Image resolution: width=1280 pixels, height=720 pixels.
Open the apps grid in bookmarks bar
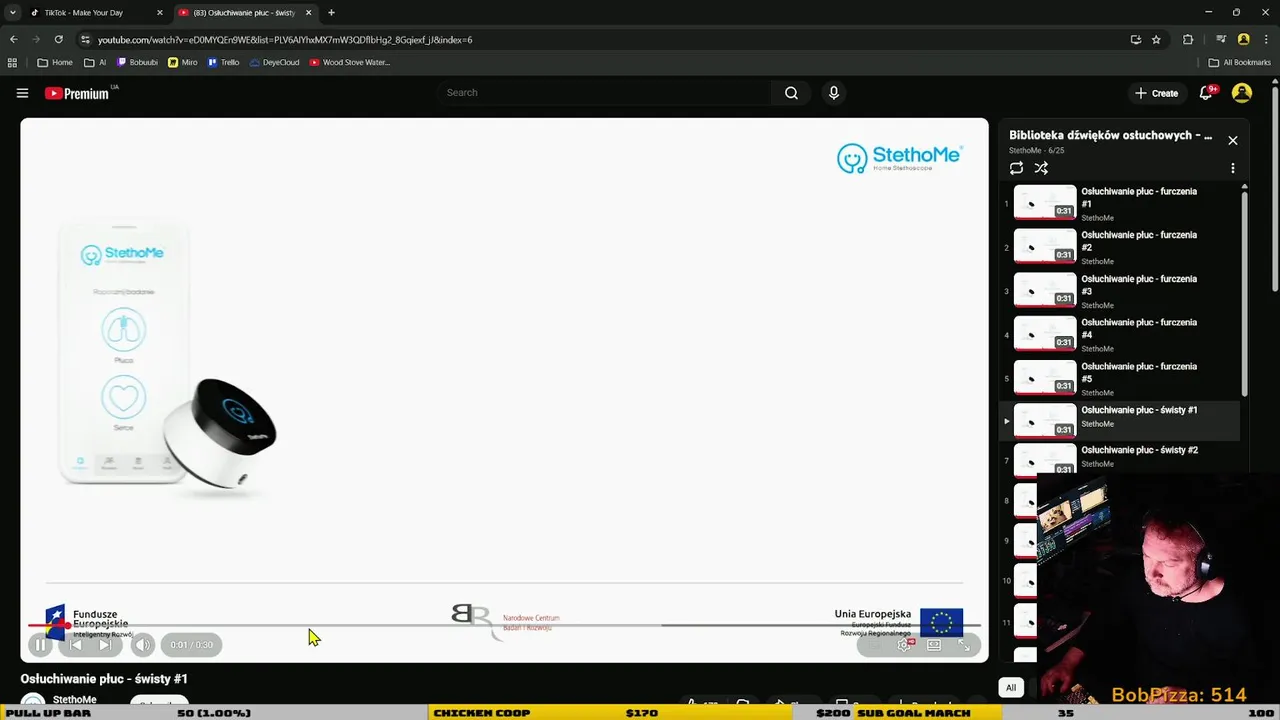[x=12, y=62]
